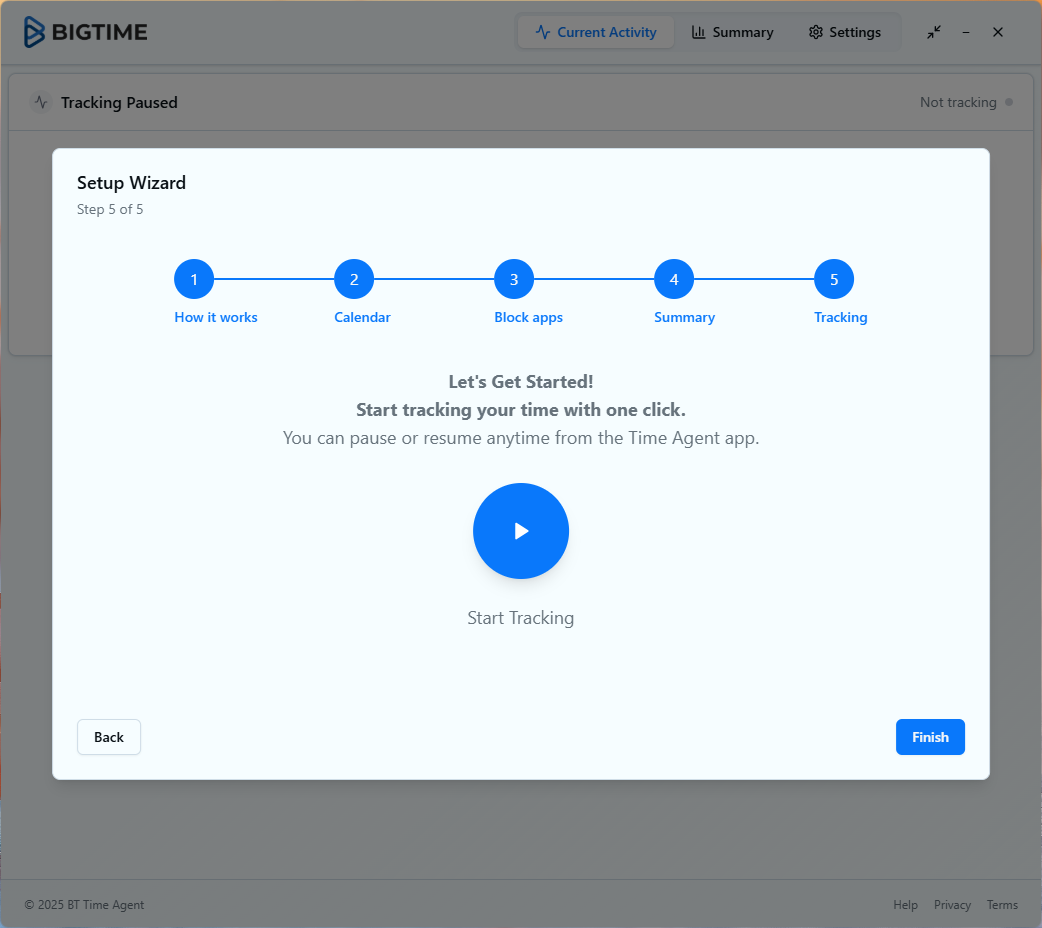Click the Settings gear icon

click(815, 32)
